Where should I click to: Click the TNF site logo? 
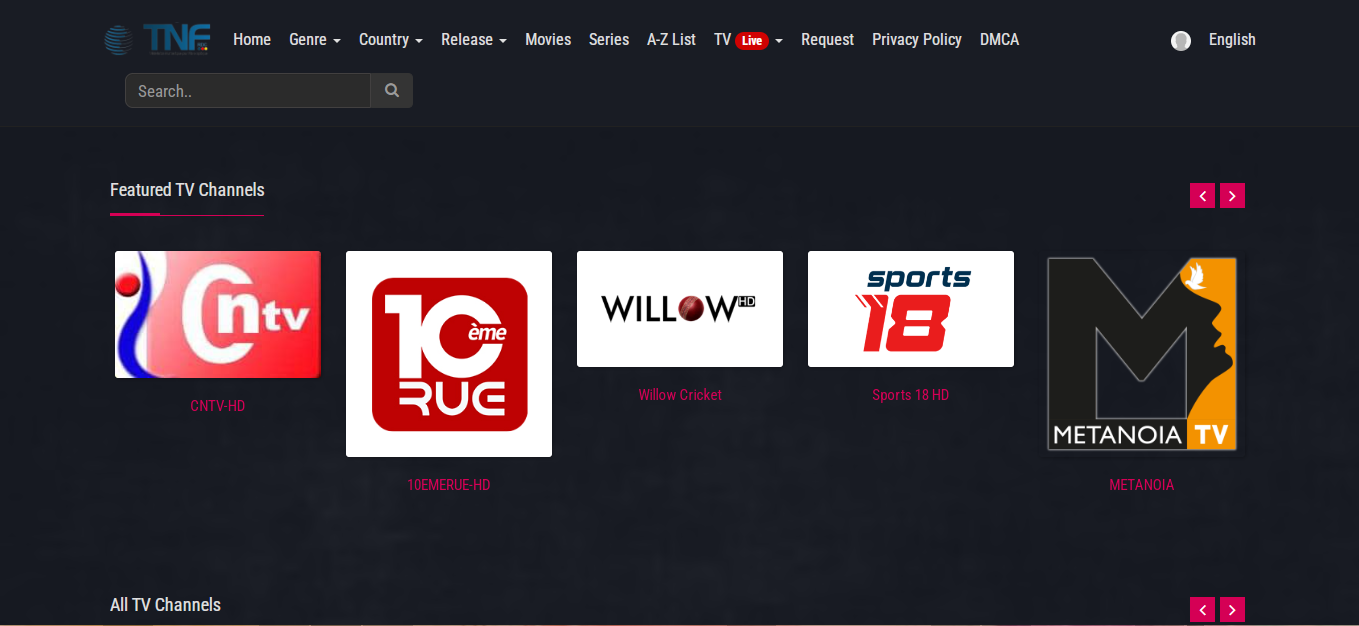click(157, 40)
